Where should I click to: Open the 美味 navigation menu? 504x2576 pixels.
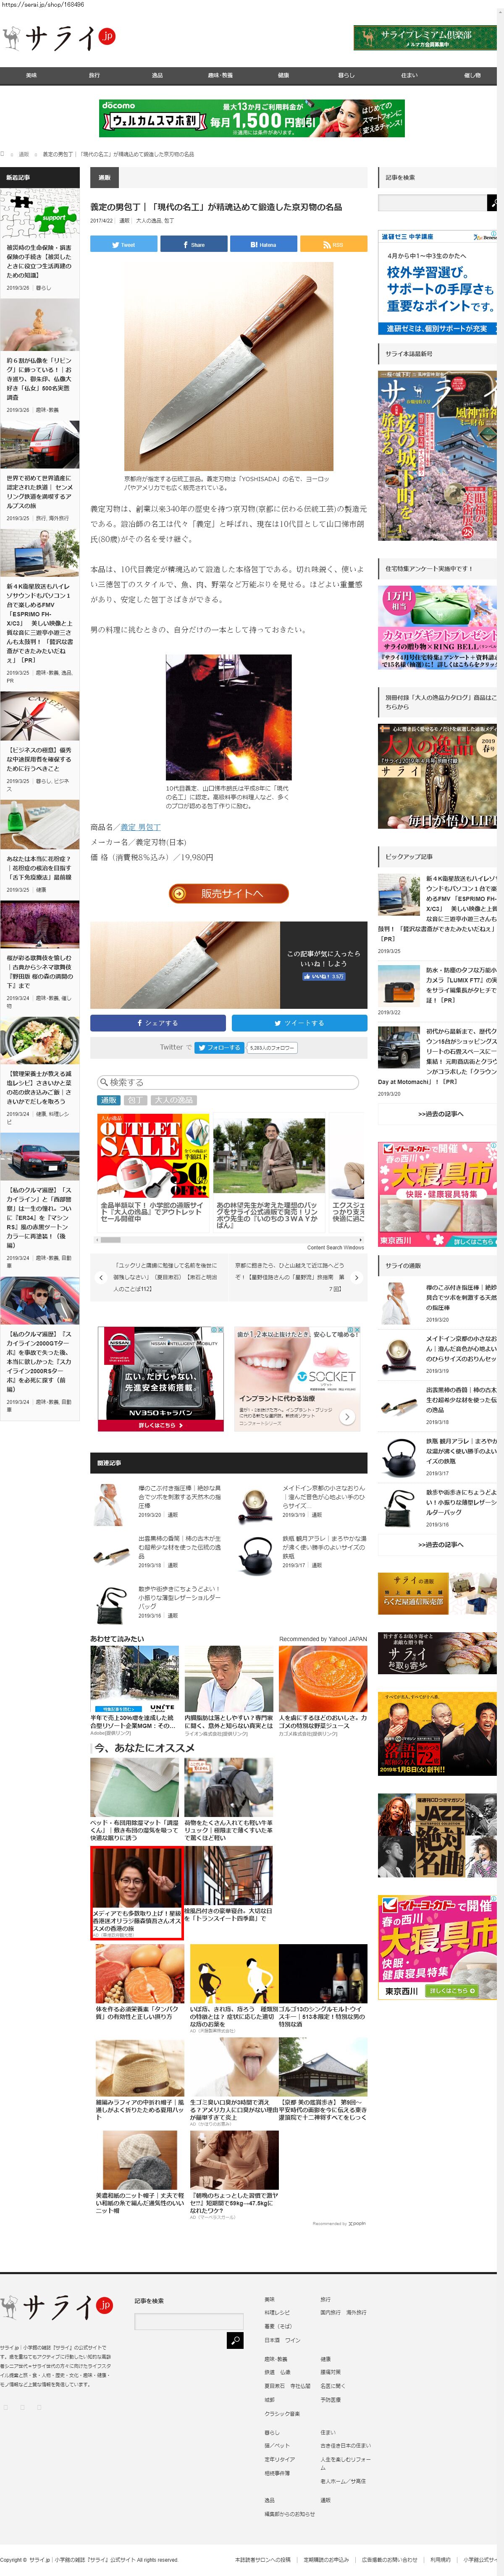[31, 75]
